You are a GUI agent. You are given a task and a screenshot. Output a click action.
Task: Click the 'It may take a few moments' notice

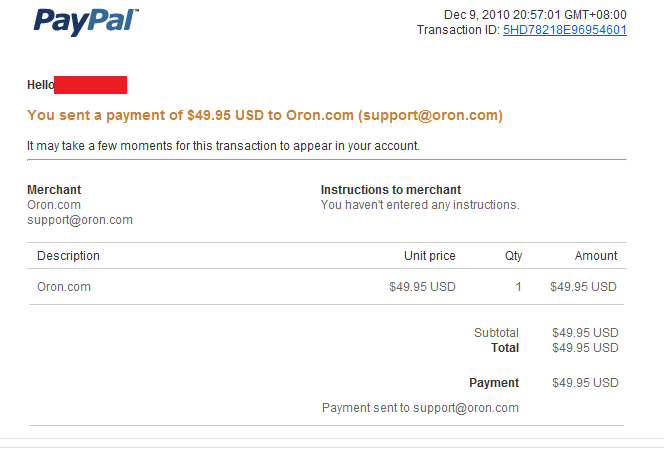pyautogui.click(x=223, y=146)
